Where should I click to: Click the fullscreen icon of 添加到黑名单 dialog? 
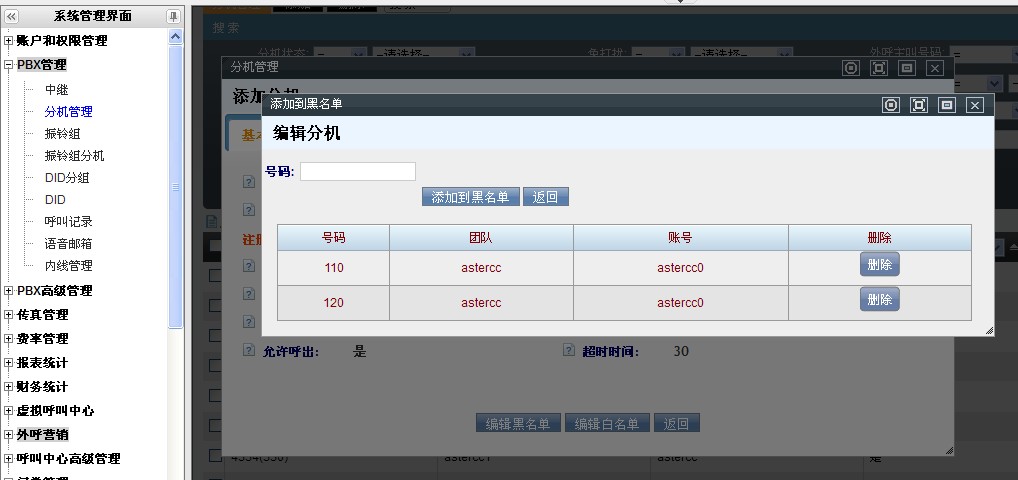click(919, 105)
